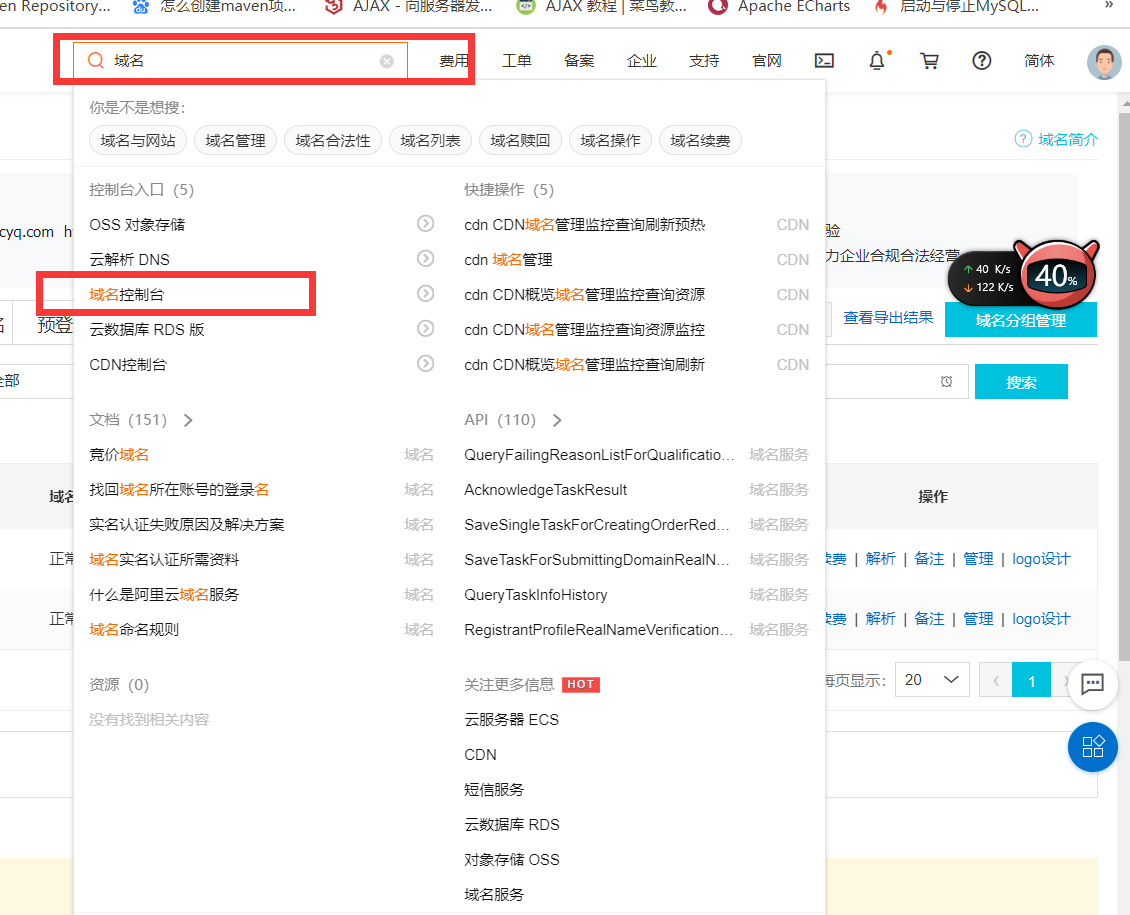Screen dimensions: 1130x915
Task: Click 查看导出结果 link
Action: click(x=888, y=318)
